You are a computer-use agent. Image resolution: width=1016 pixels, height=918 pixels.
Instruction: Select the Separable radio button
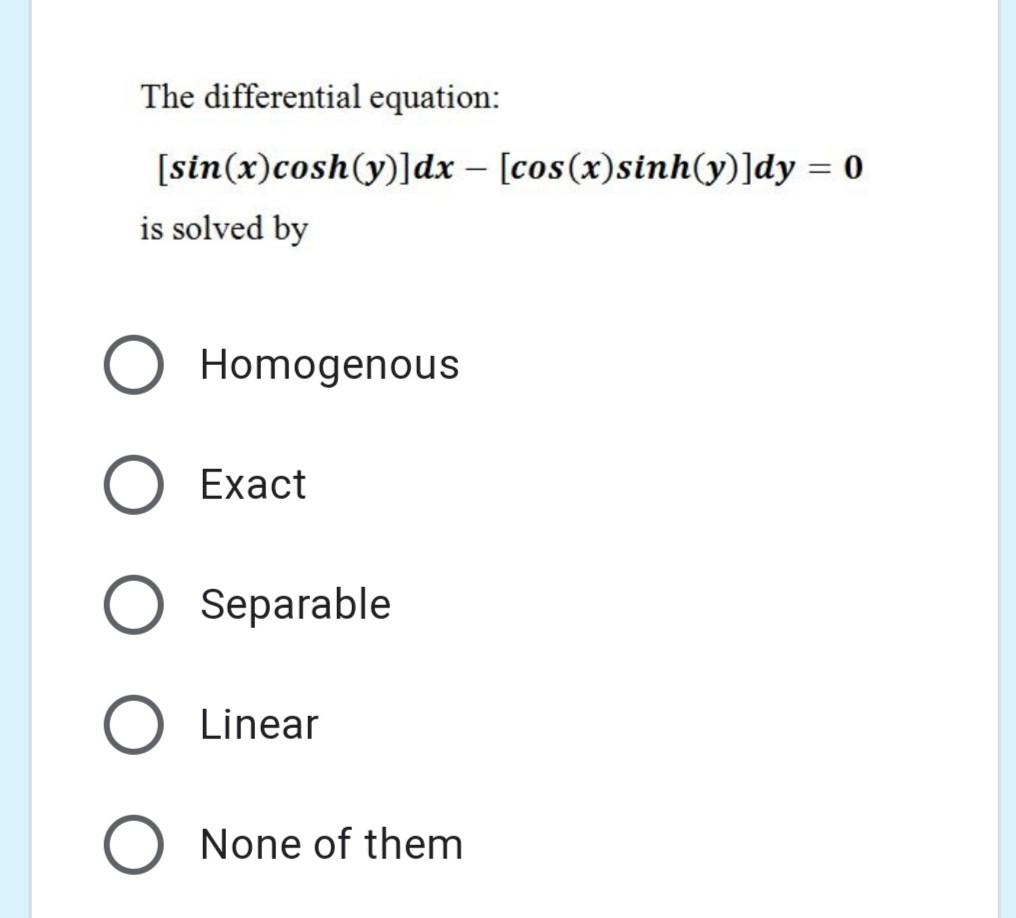tap(134, 604)
